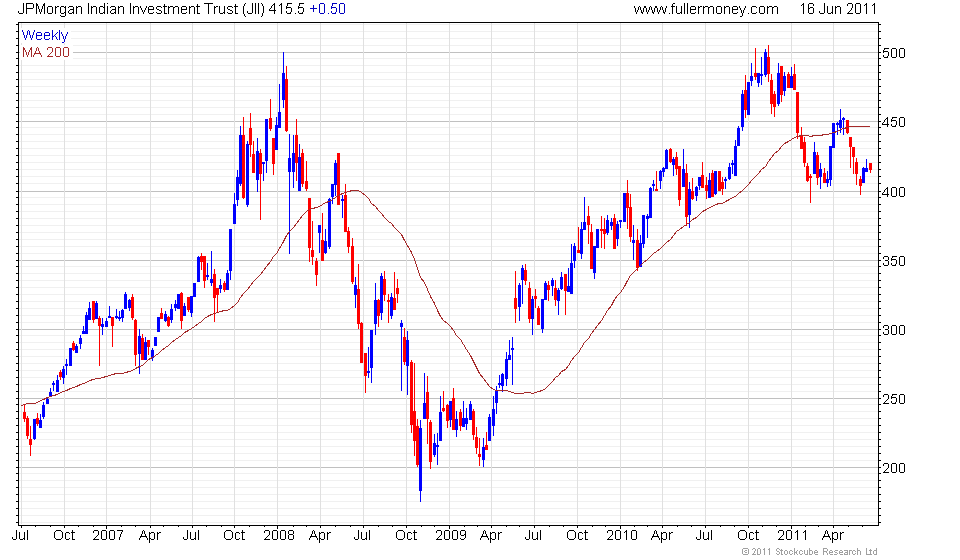The image size is (960, 560).
Task: Click the 2009 year label on time axis
Action: (x=451, y=536)
